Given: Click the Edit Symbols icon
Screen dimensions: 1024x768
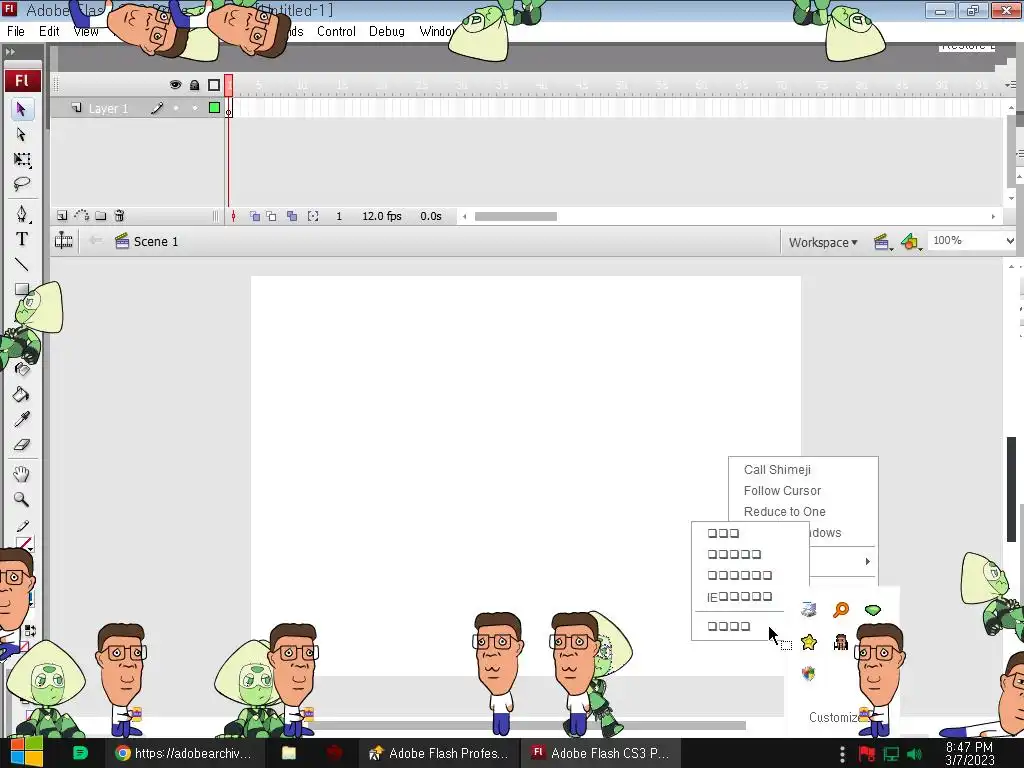Looking at the screenshot, I should pos(910,242).
